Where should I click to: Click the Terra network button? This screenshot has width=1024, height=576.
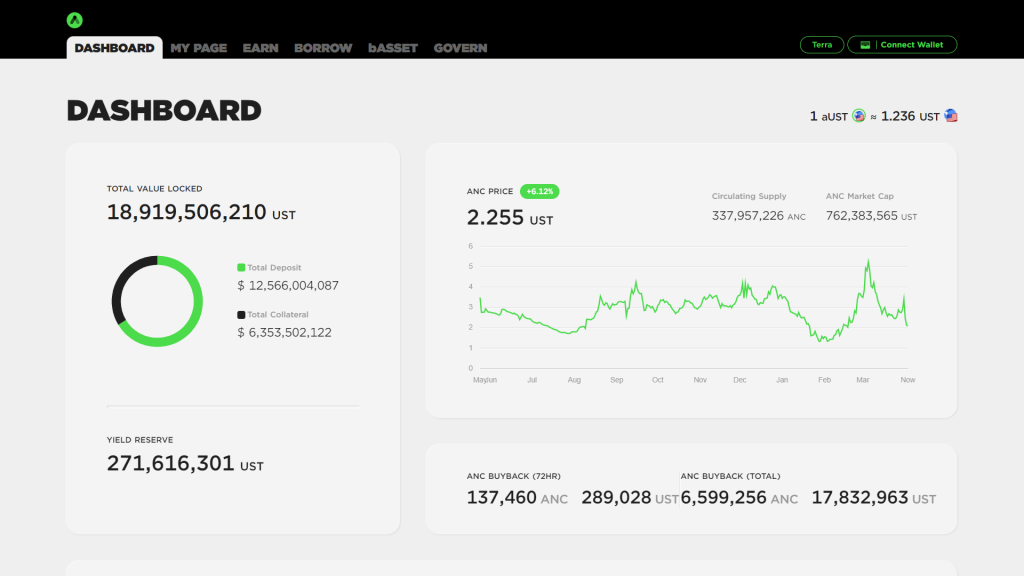click(x=822, y=44)
